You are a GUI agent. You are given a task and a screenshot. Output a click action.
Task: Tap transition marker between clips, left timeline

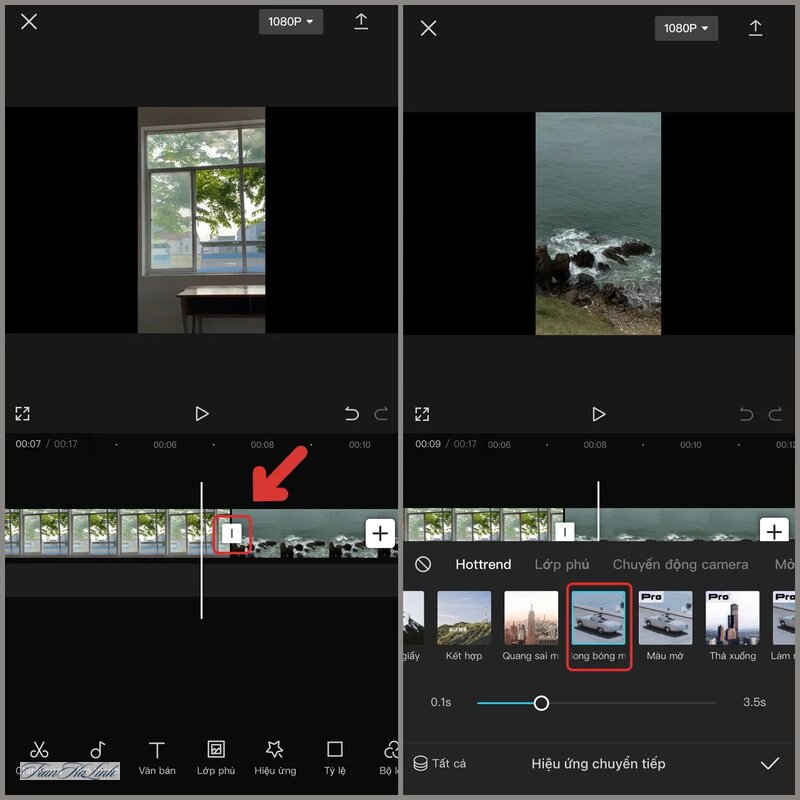coord(232,534)
